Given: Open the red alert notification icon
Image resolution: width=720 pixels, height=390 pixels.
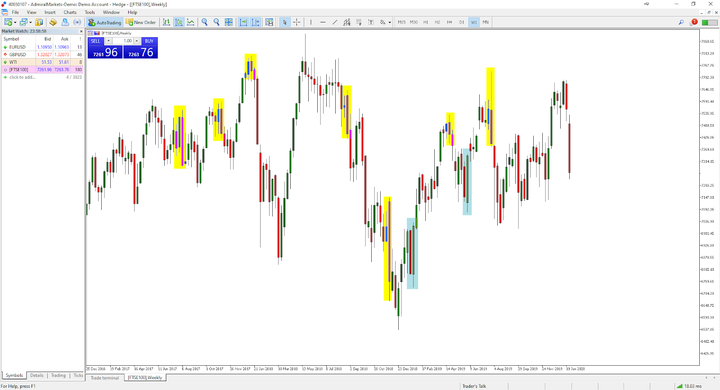Looking at the screenshot, I should (694, 22).
